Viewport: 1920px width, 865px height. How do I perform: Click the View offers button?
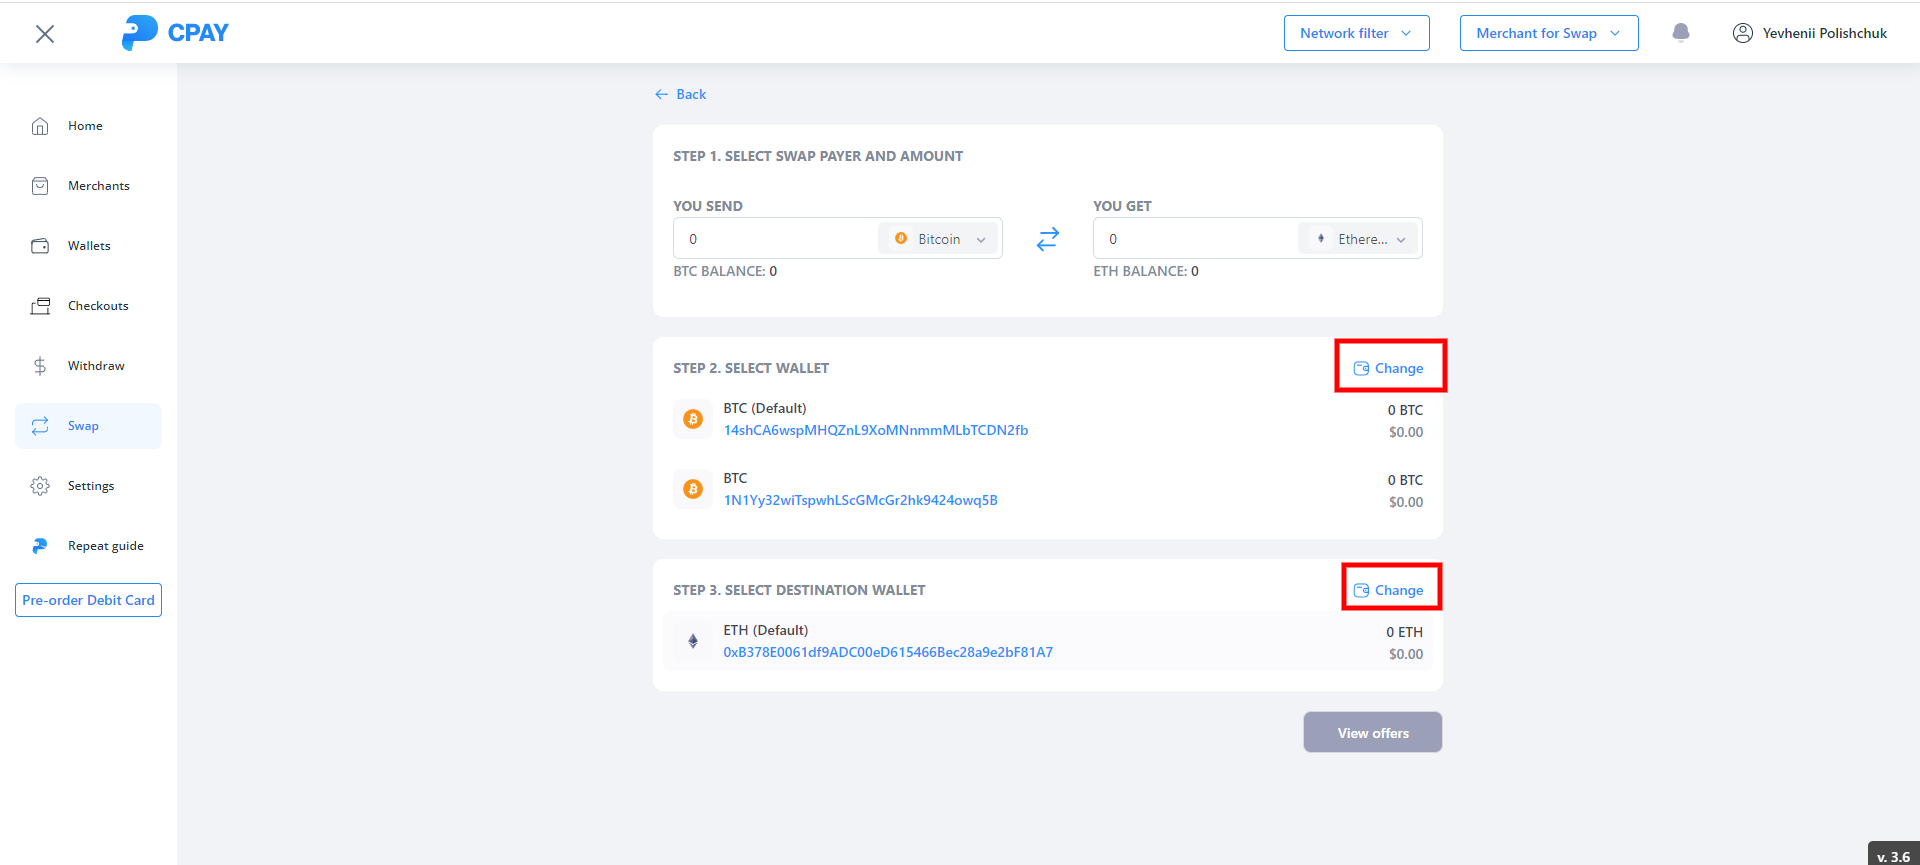(x=1372, y=733)
